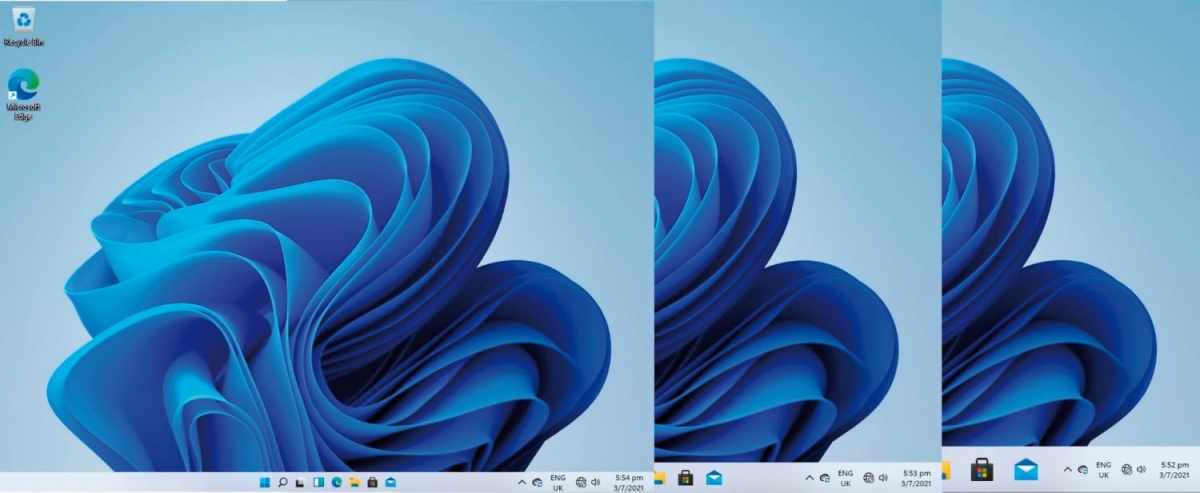
Task: Open Microsoft Store on the 5:53 pm taskbar
Action: [685, 478]
